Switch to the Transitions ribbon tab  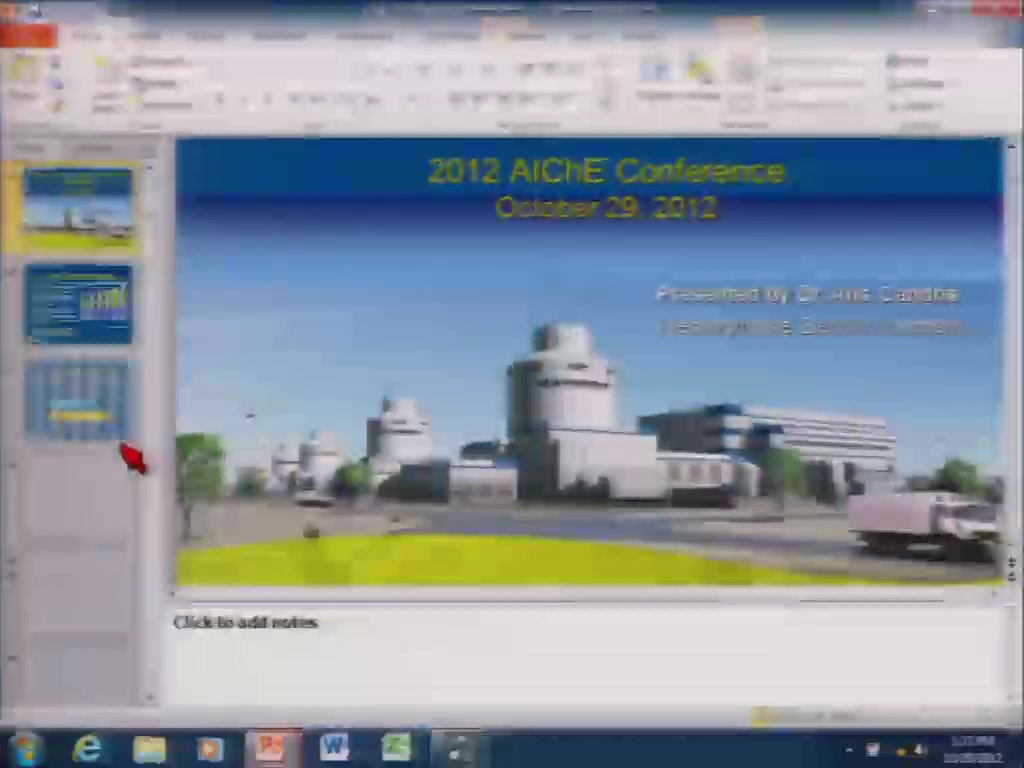pyautogui.click(x=280, y=36)
